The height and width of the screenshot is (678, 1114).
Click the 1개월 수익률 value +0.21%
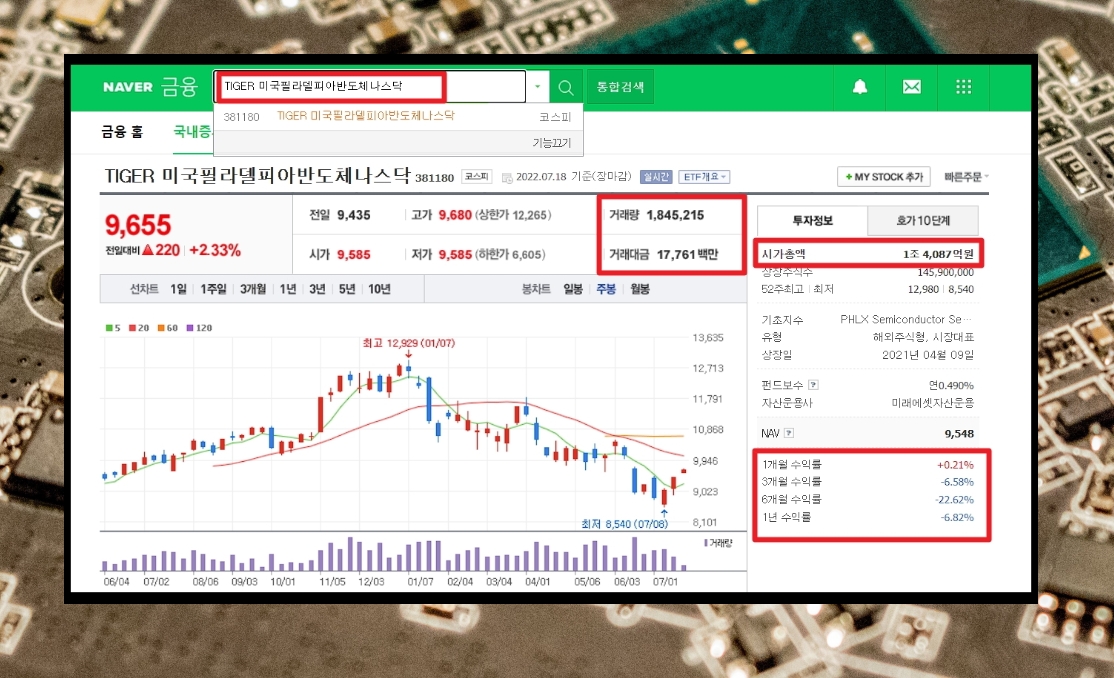(956, 465)
